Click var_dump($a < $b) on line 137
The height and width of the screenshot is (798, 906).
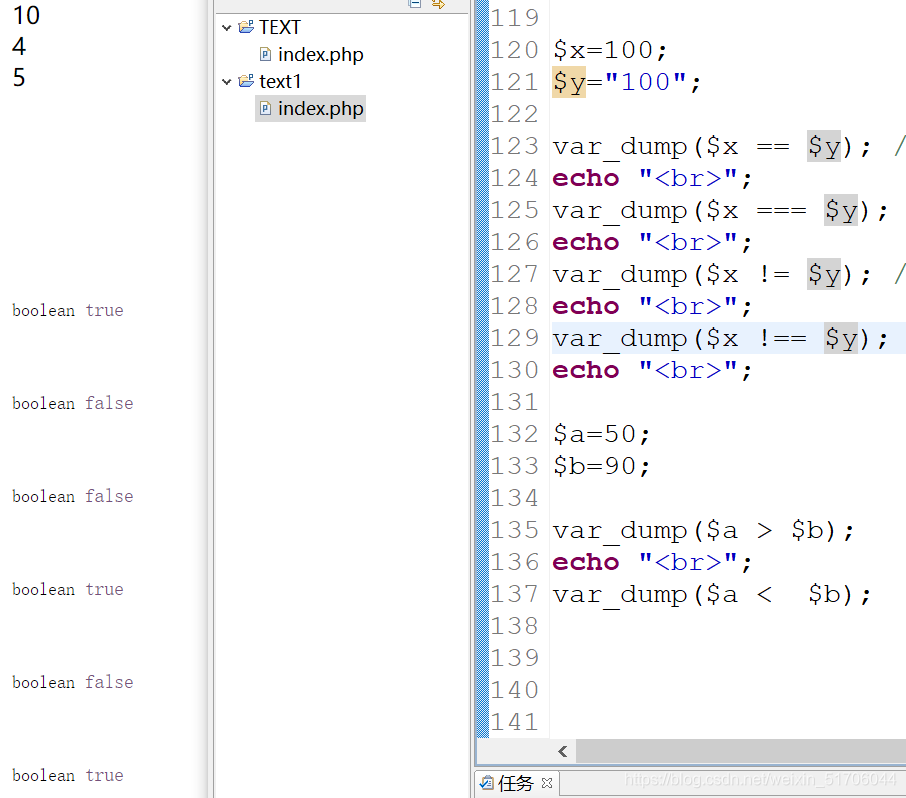click(712, 594)
